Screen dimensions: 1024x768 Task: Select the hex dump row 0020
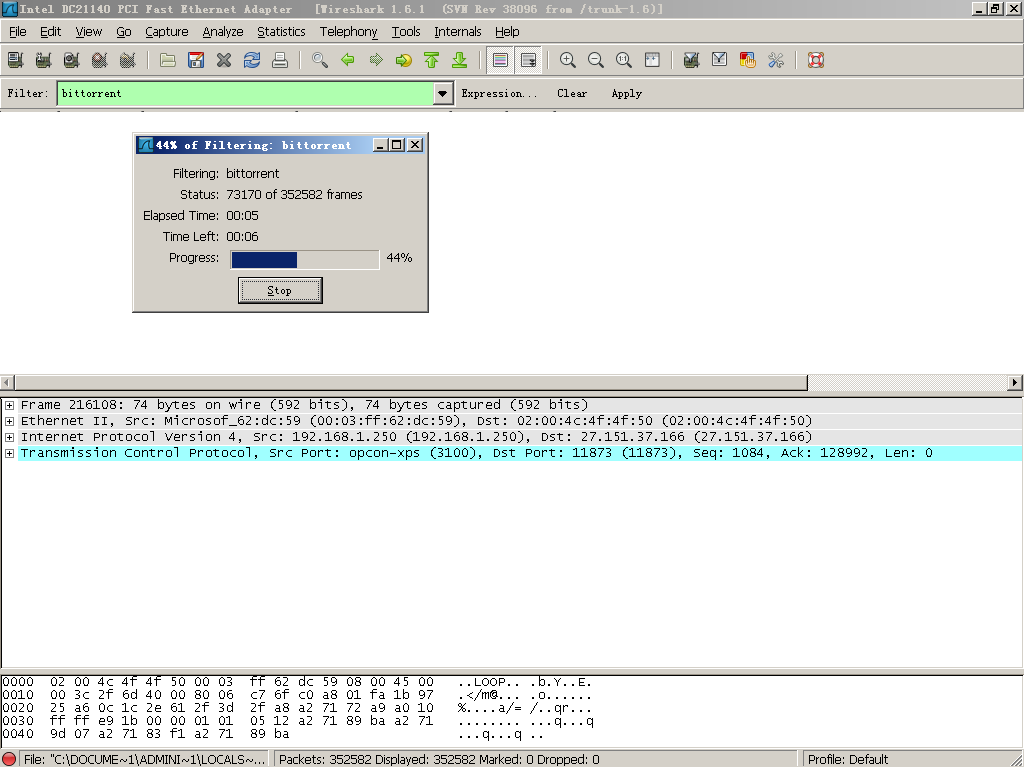click(297, 708)
